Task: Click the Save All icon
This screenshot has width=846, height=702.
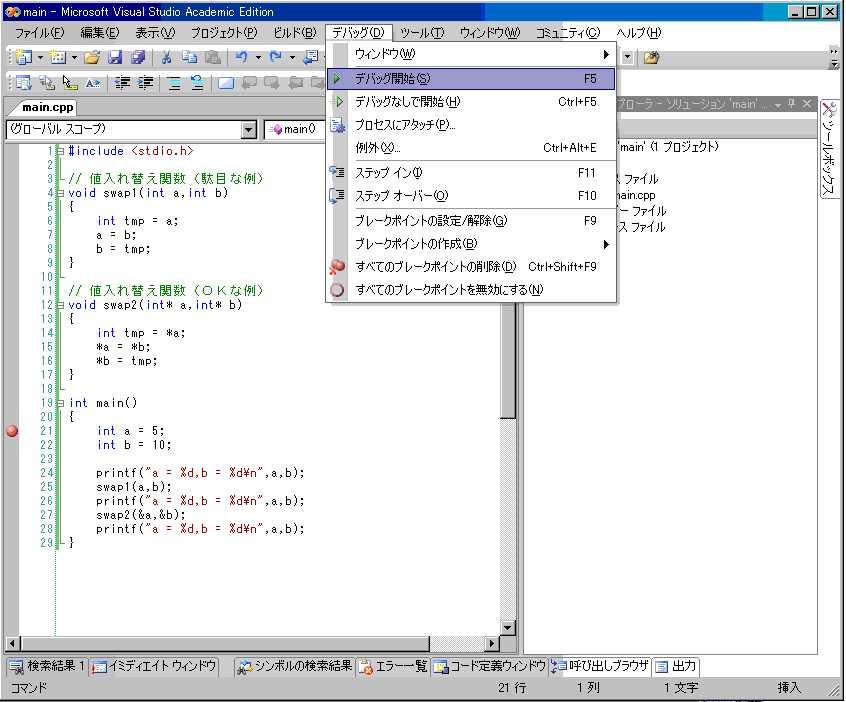Action: coord(138,57)
